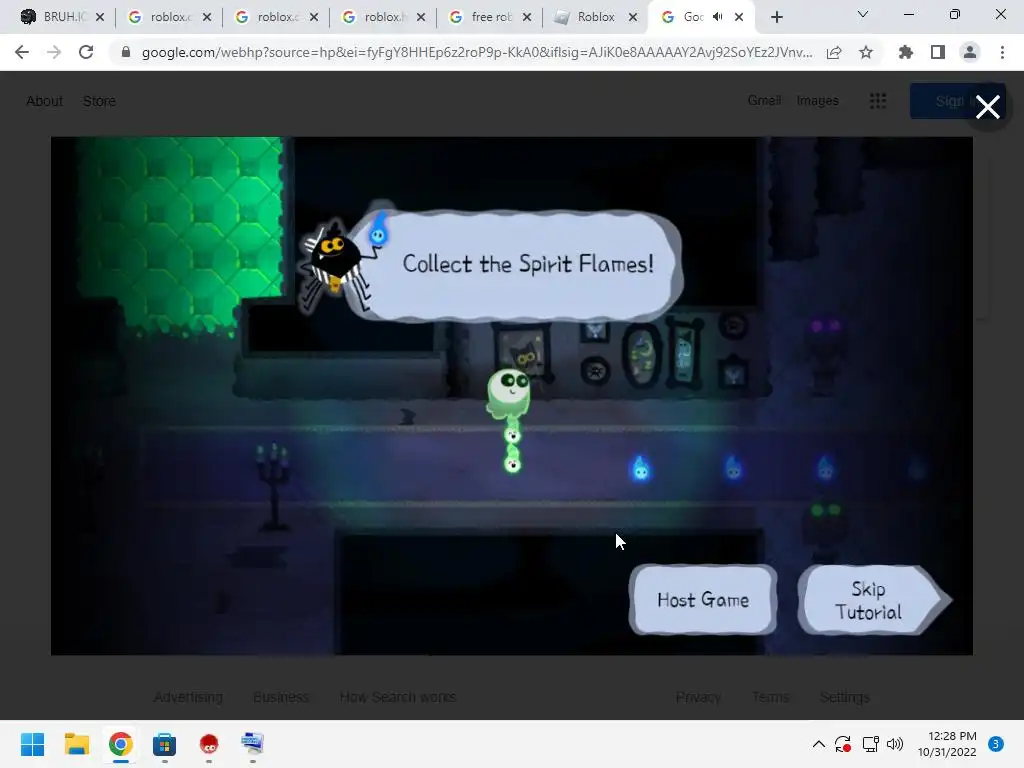This screenshot has width=1024, height=768.
Task: Skip the game tutorial
Action: click(x=874, y=600)
